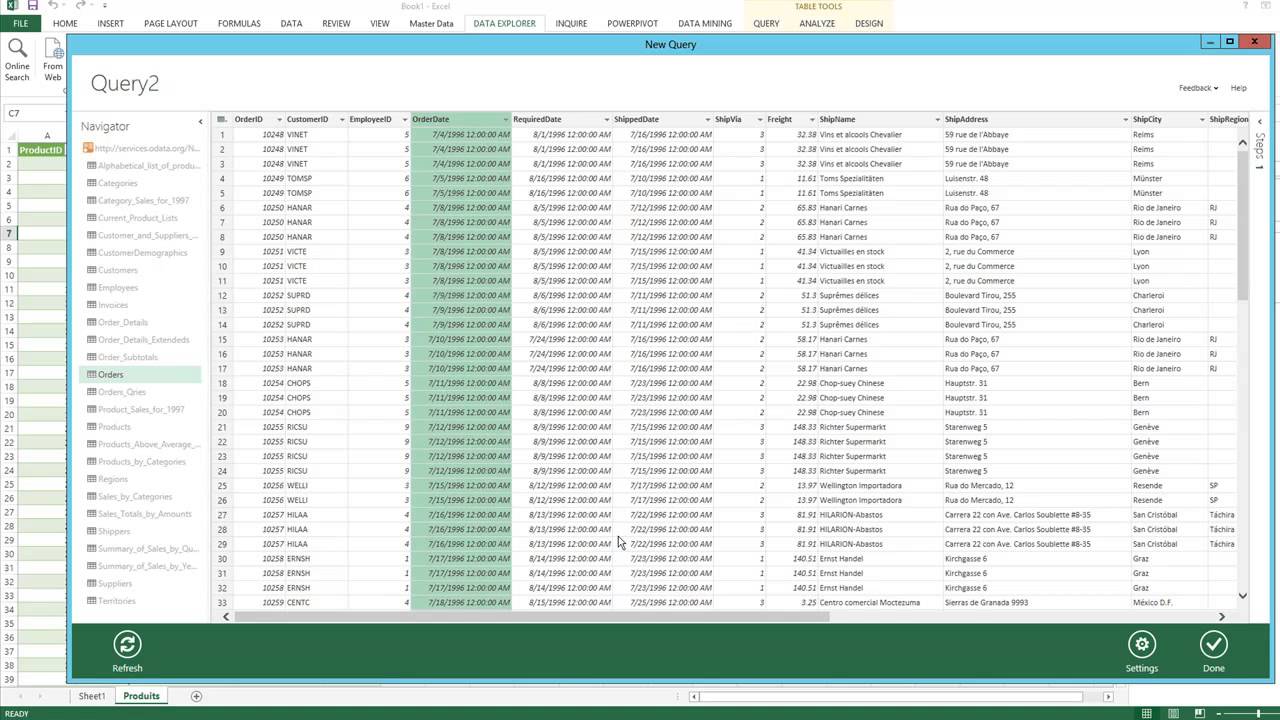1280x720 pixels.
Task: Click the ShipRegion column header
Action: [1227, 119]
